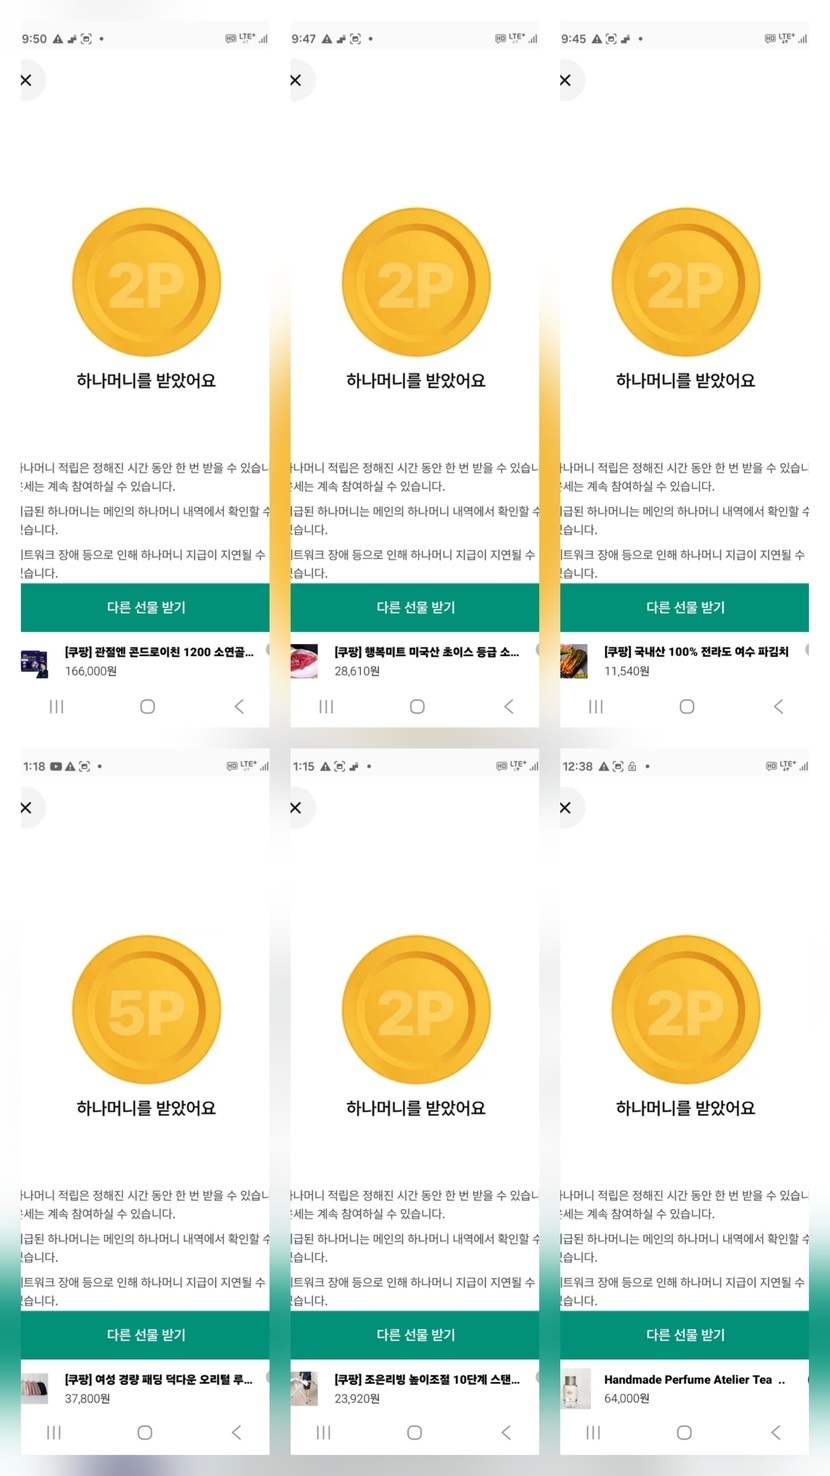
Task: Close the screen with the 5P coin
Action: tap(27, 807)
